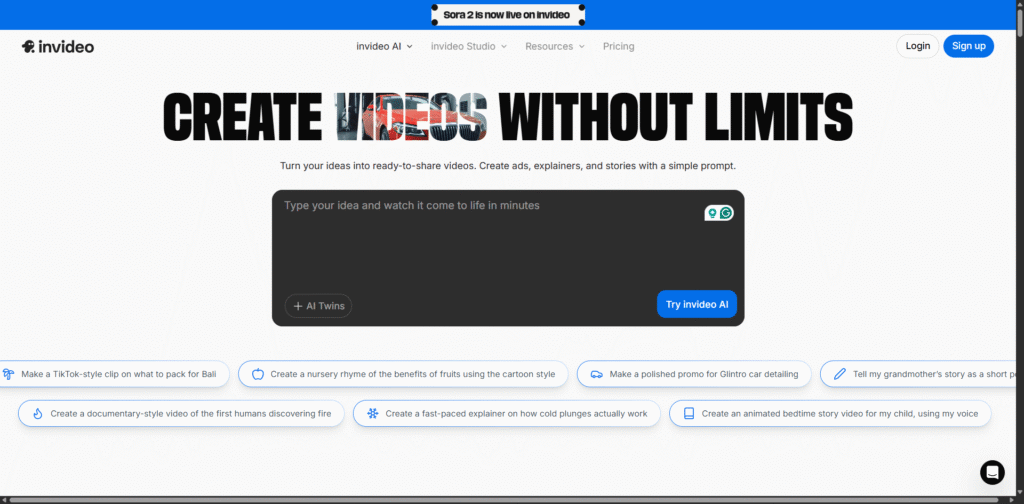
Task: Select the animated bedtime story prompt
Action: tap(830, 413)
